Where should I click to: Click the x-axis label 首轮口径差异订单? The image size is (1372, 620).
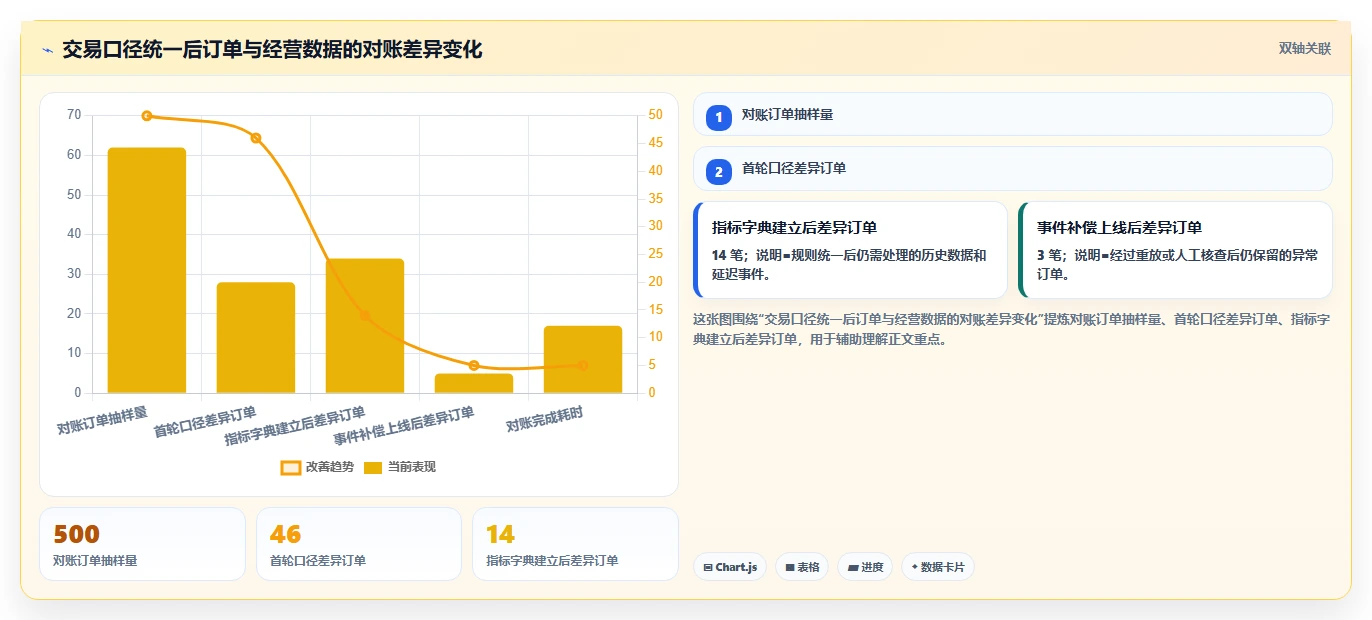click(x=205, y=422)
